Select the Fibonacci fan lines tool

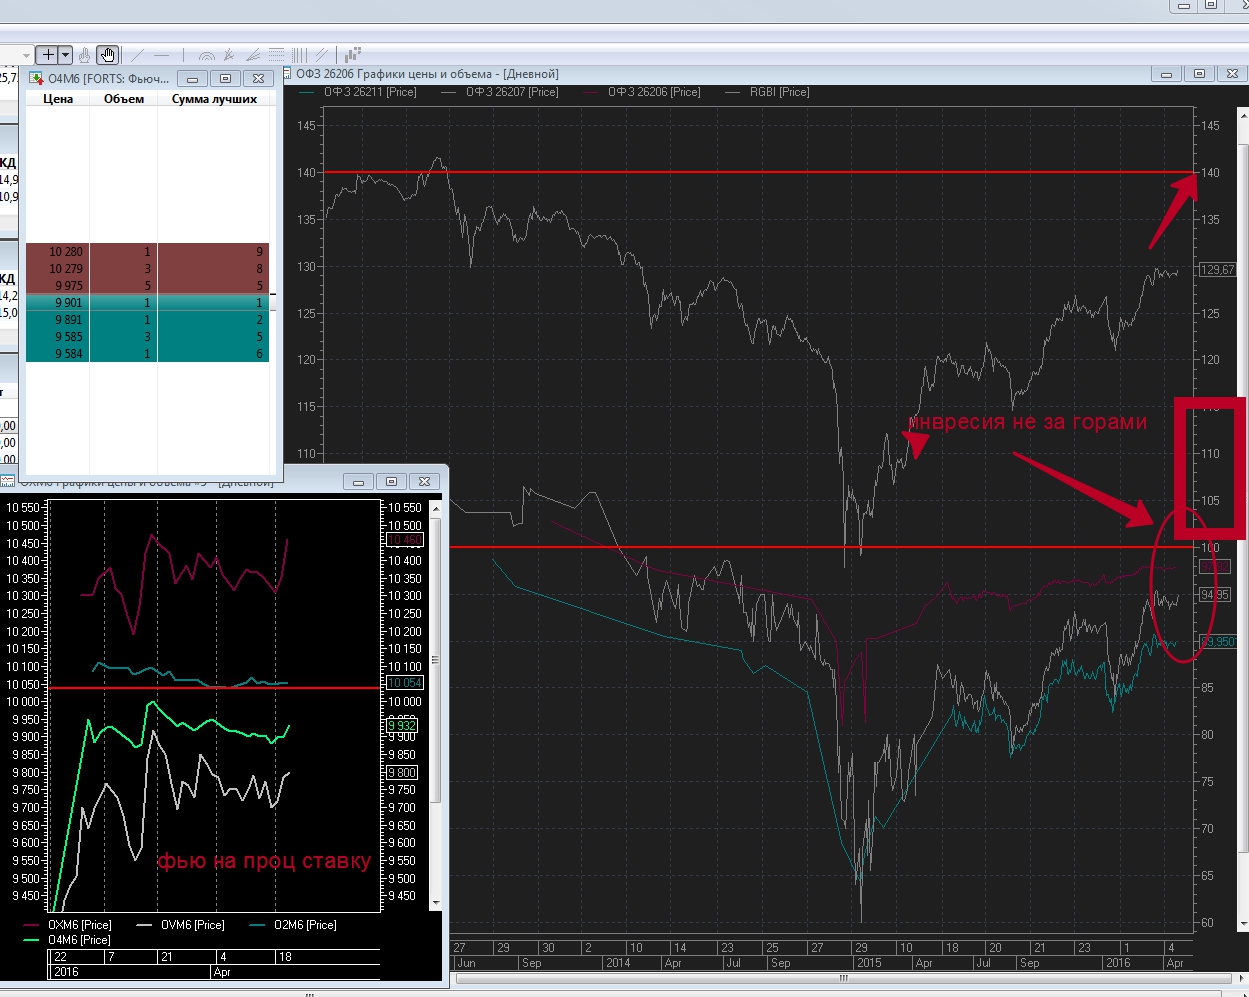click(253, 55)
